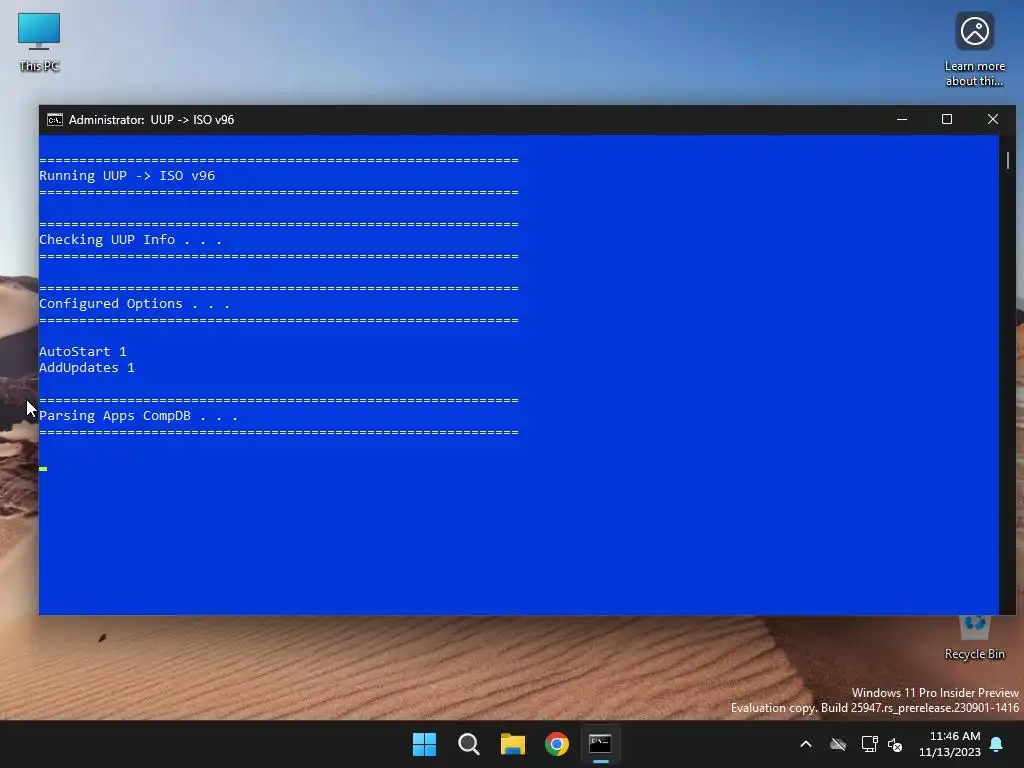Open Google Chrome from the taskbar
This screenshot has height=768, width=1024.
click(557, 744)
